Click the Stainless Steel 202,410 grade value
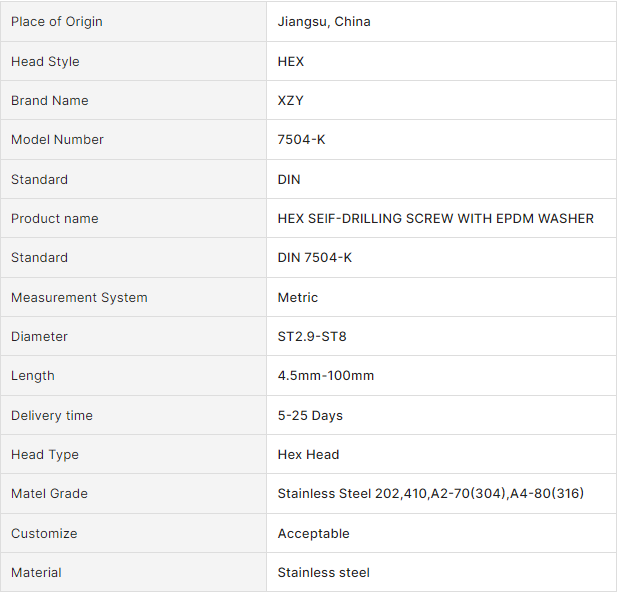 pos(430,494)
